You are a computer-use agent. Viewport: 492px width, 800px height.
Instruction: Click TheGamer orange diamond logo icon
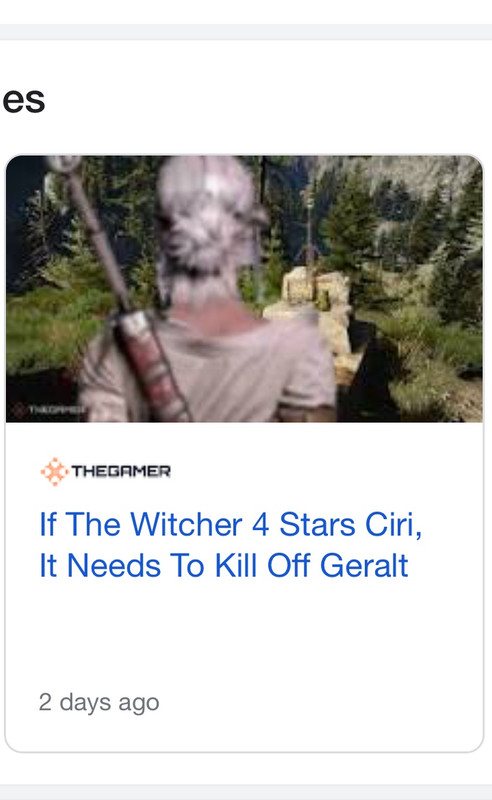click(54, 471)
